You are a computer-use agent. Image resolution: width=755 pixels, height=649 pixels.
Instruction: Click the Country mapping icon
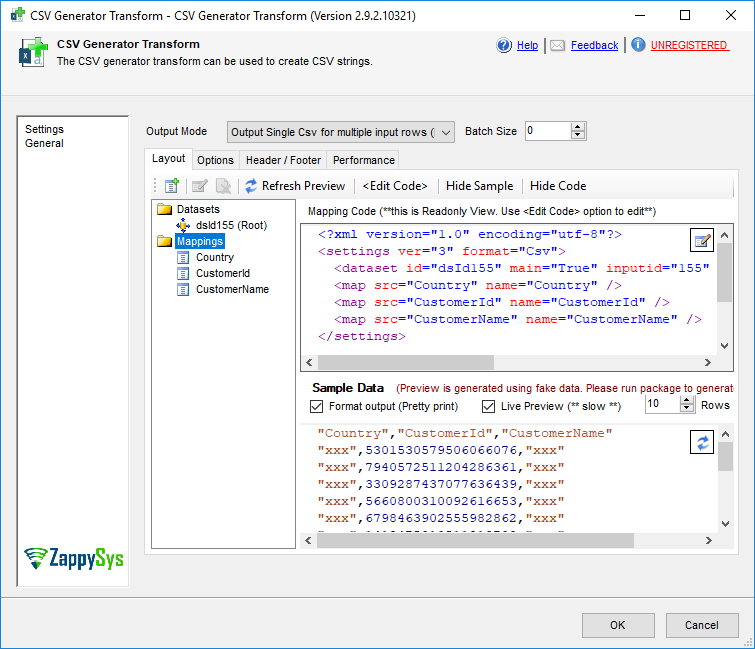pyautogui.click(x=183, y=258)
